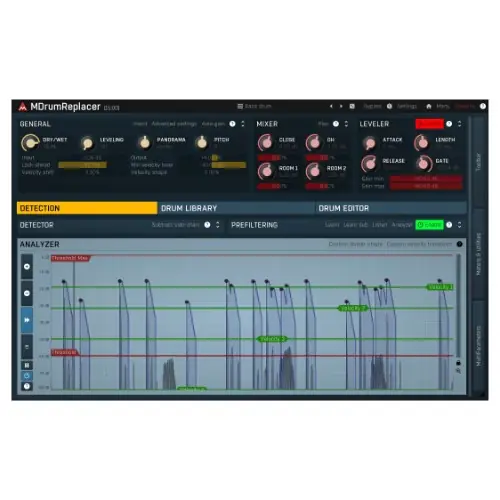The width and height of the screenshot is (500, 500).
Task: Expand the Toolbar side panel
Action: click(x=478, y=162)
